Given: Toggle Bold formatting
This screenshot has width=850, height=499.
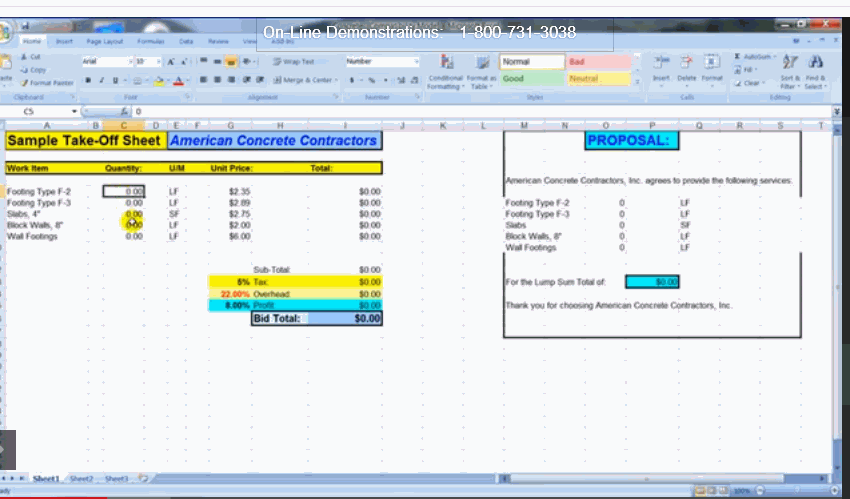Looking at the screenshot, I should click(88, 81).
